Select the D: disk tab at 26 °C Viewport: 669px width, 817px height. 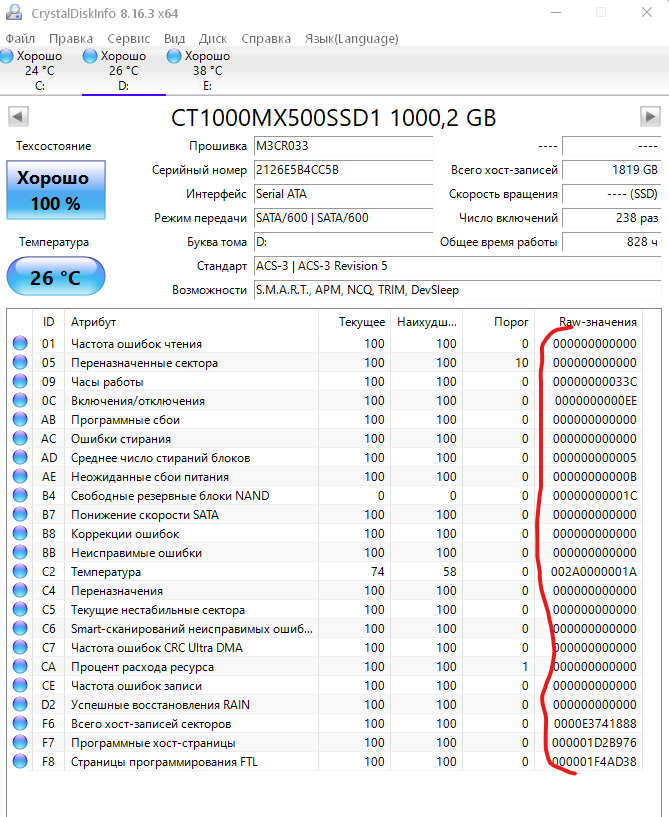point(123,70)
